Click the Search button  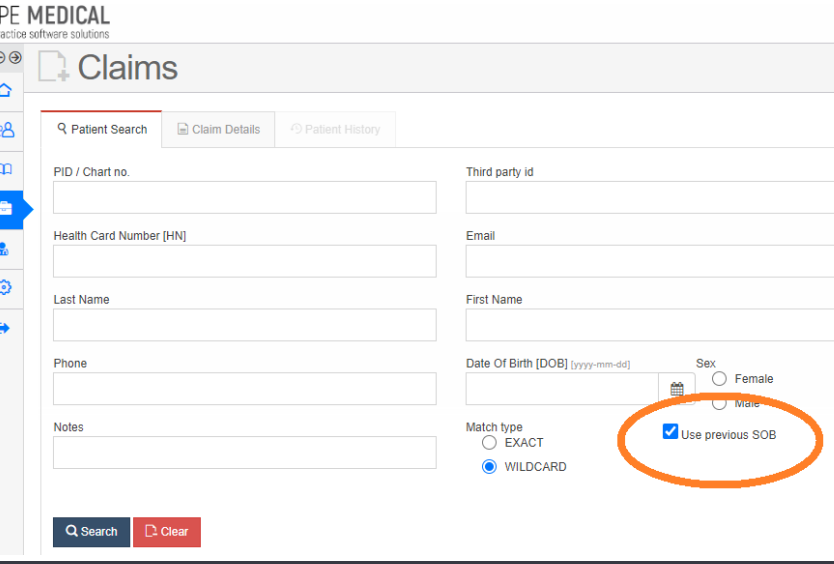coord(91,532)
